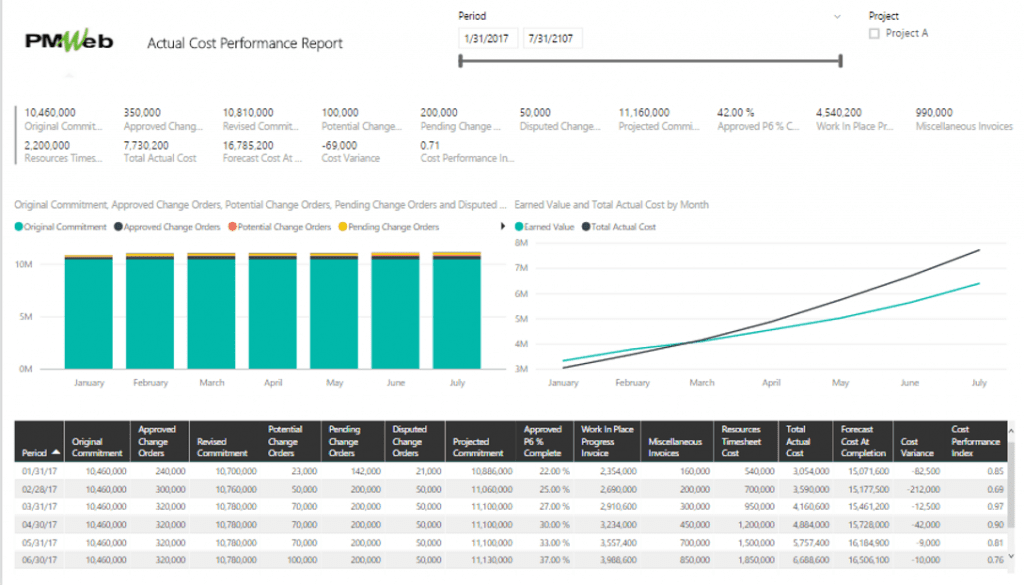
Task: Select the 05/31/17 period row cell
Action: coord(39,543)
